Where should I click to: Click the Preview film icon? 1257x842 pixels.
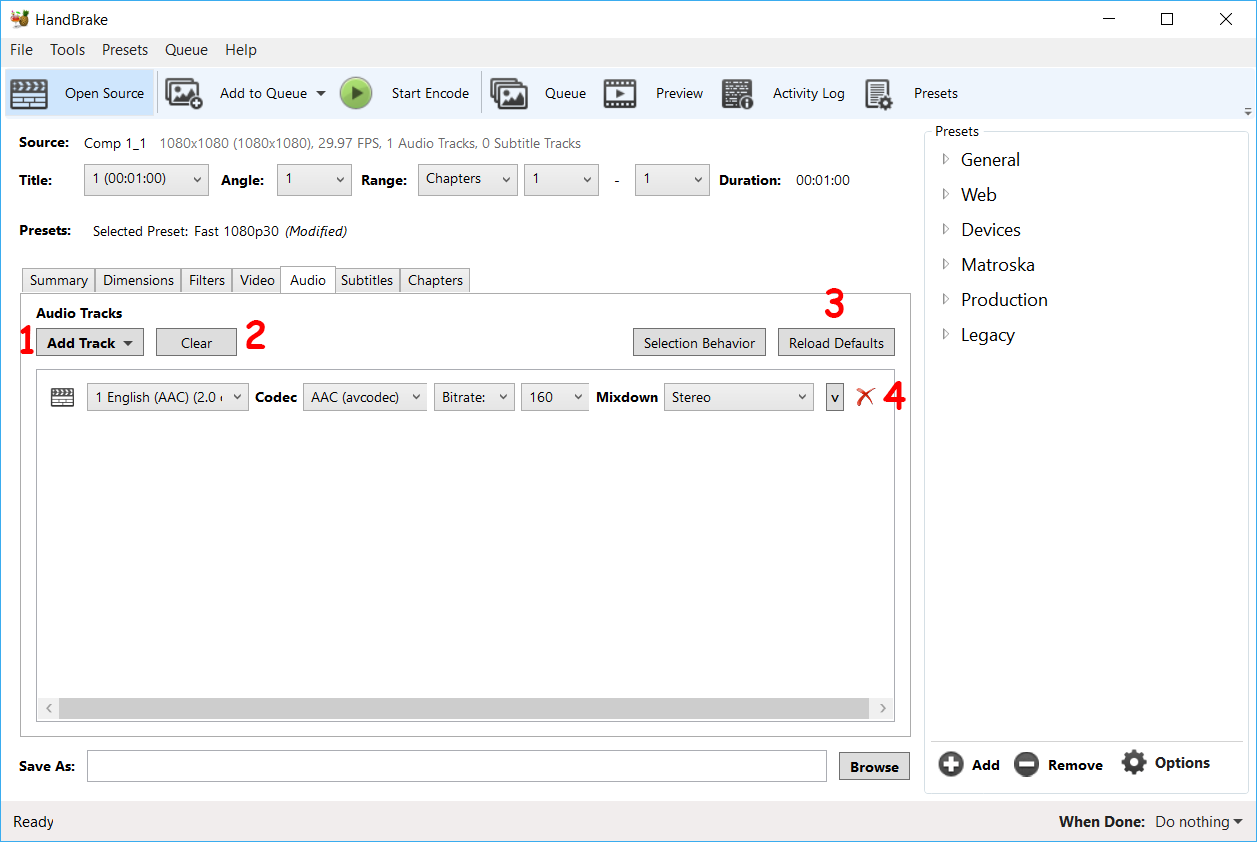[x=620, y=93]
